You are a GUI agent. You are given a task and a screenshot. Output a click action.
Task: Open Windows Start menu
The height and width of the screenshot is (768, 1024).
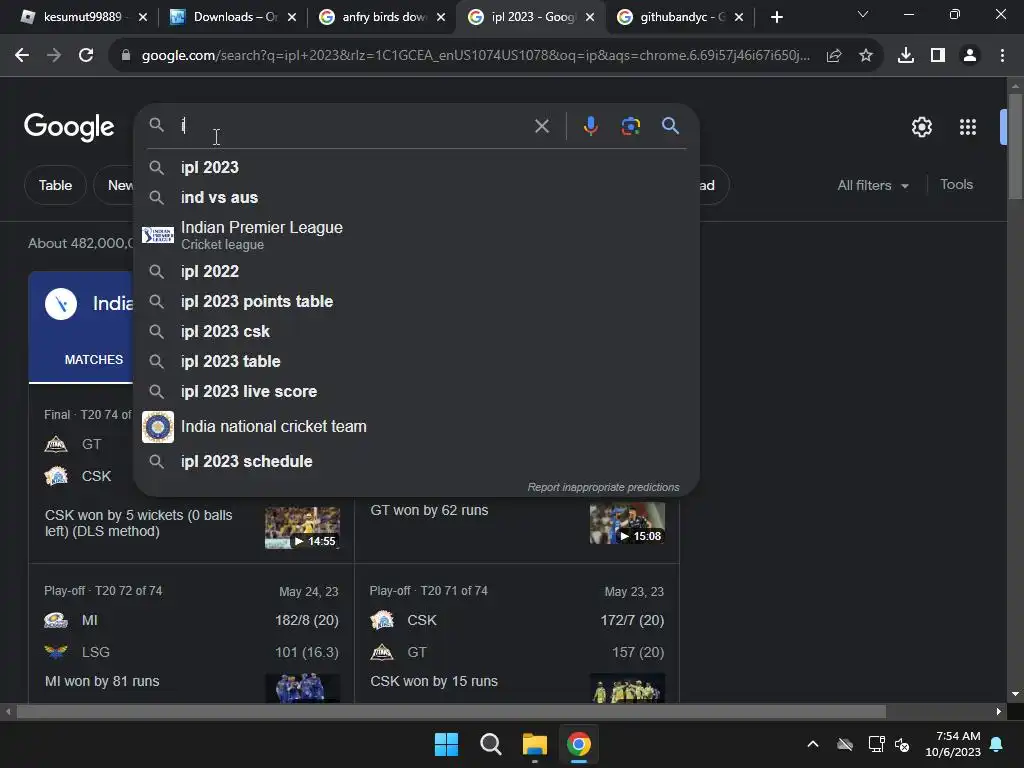[447, 744]
